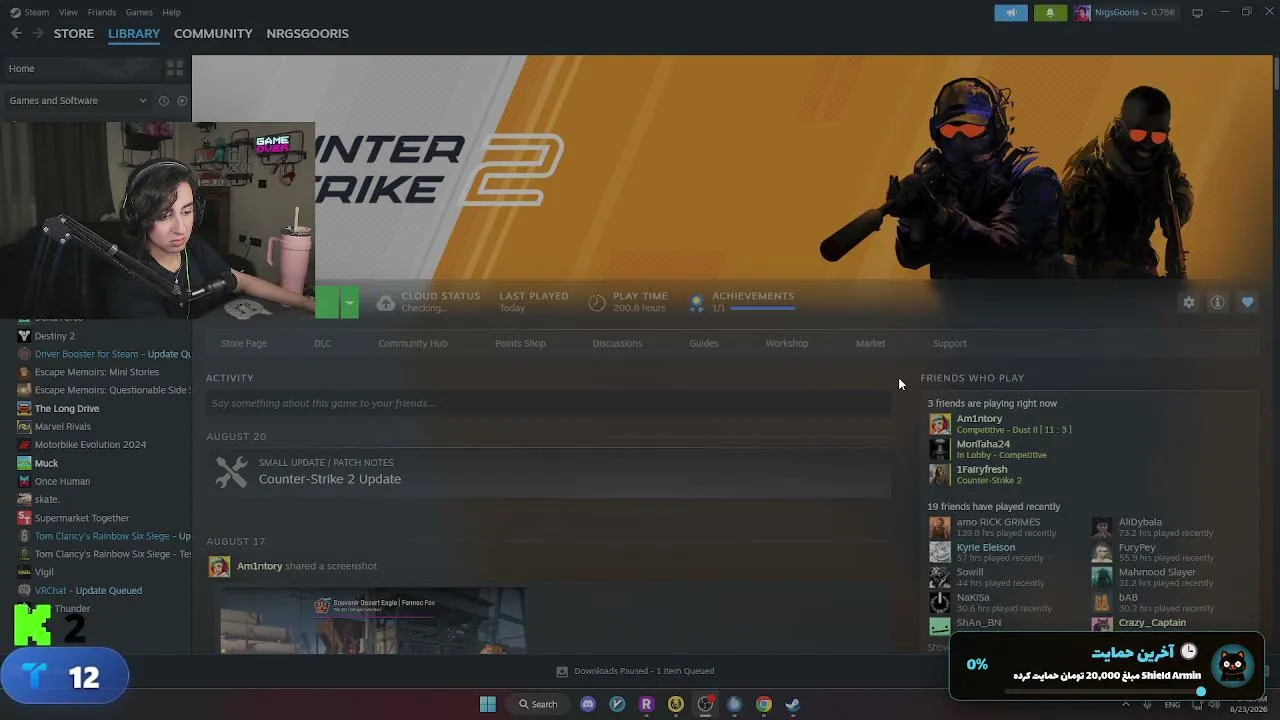Image resolution: width=1280 pixels, height=720 pixels.
Task: Open Steam from the taskbar
Action: [x=793, y=704]
